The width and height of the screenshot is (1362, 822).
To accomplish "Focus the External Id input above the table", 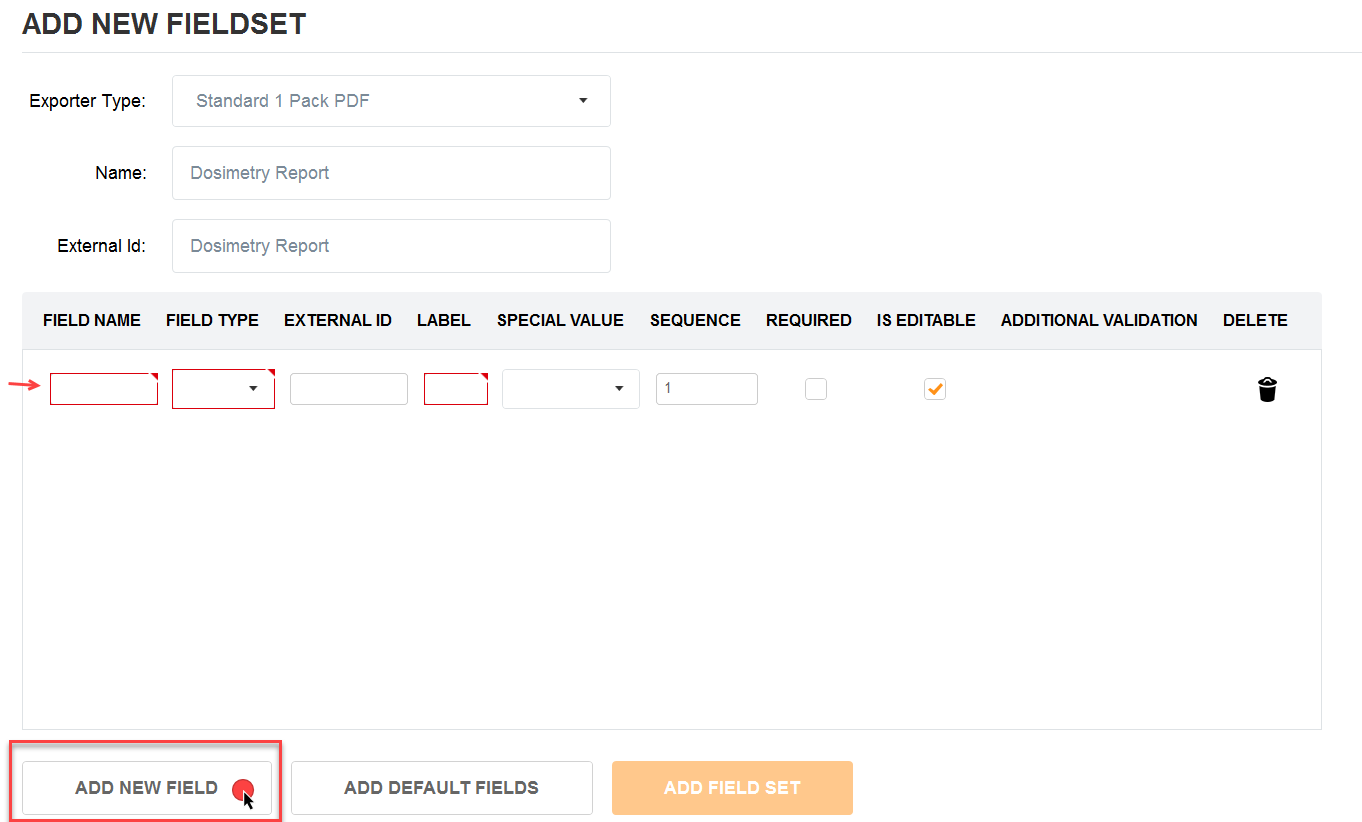I will coord(391,246).
